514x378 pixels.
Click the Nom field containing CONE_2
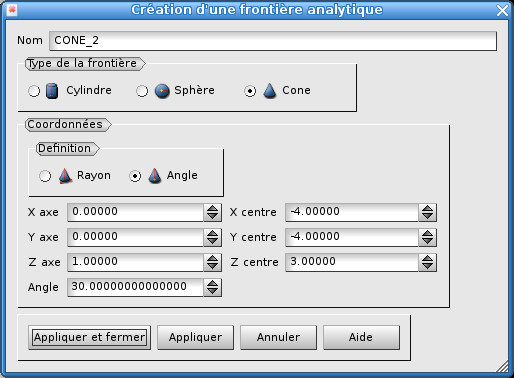(273, 41)
